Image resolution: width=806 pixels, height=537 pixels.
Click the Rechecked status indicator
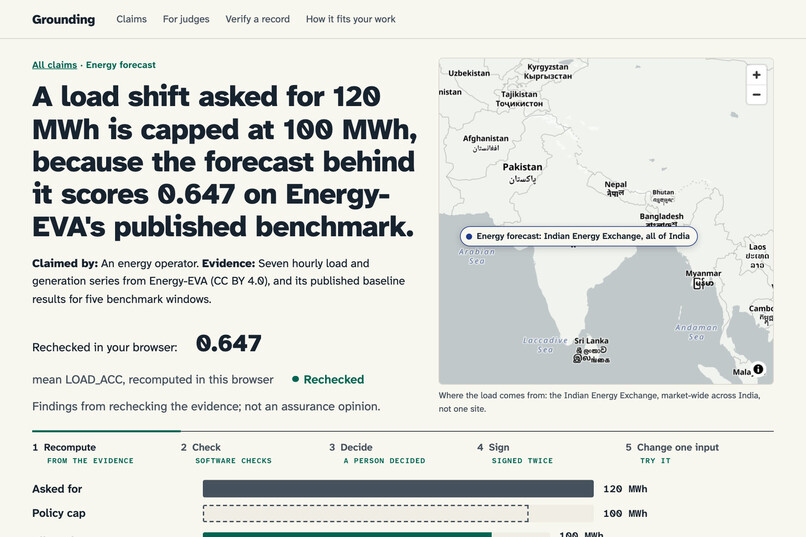(x=328, y=379)
